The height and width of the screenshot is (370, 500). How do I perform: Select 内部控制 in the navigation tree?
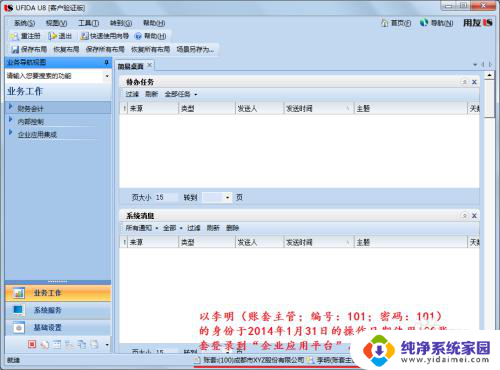pyautogui.click(x=30, y=121)
